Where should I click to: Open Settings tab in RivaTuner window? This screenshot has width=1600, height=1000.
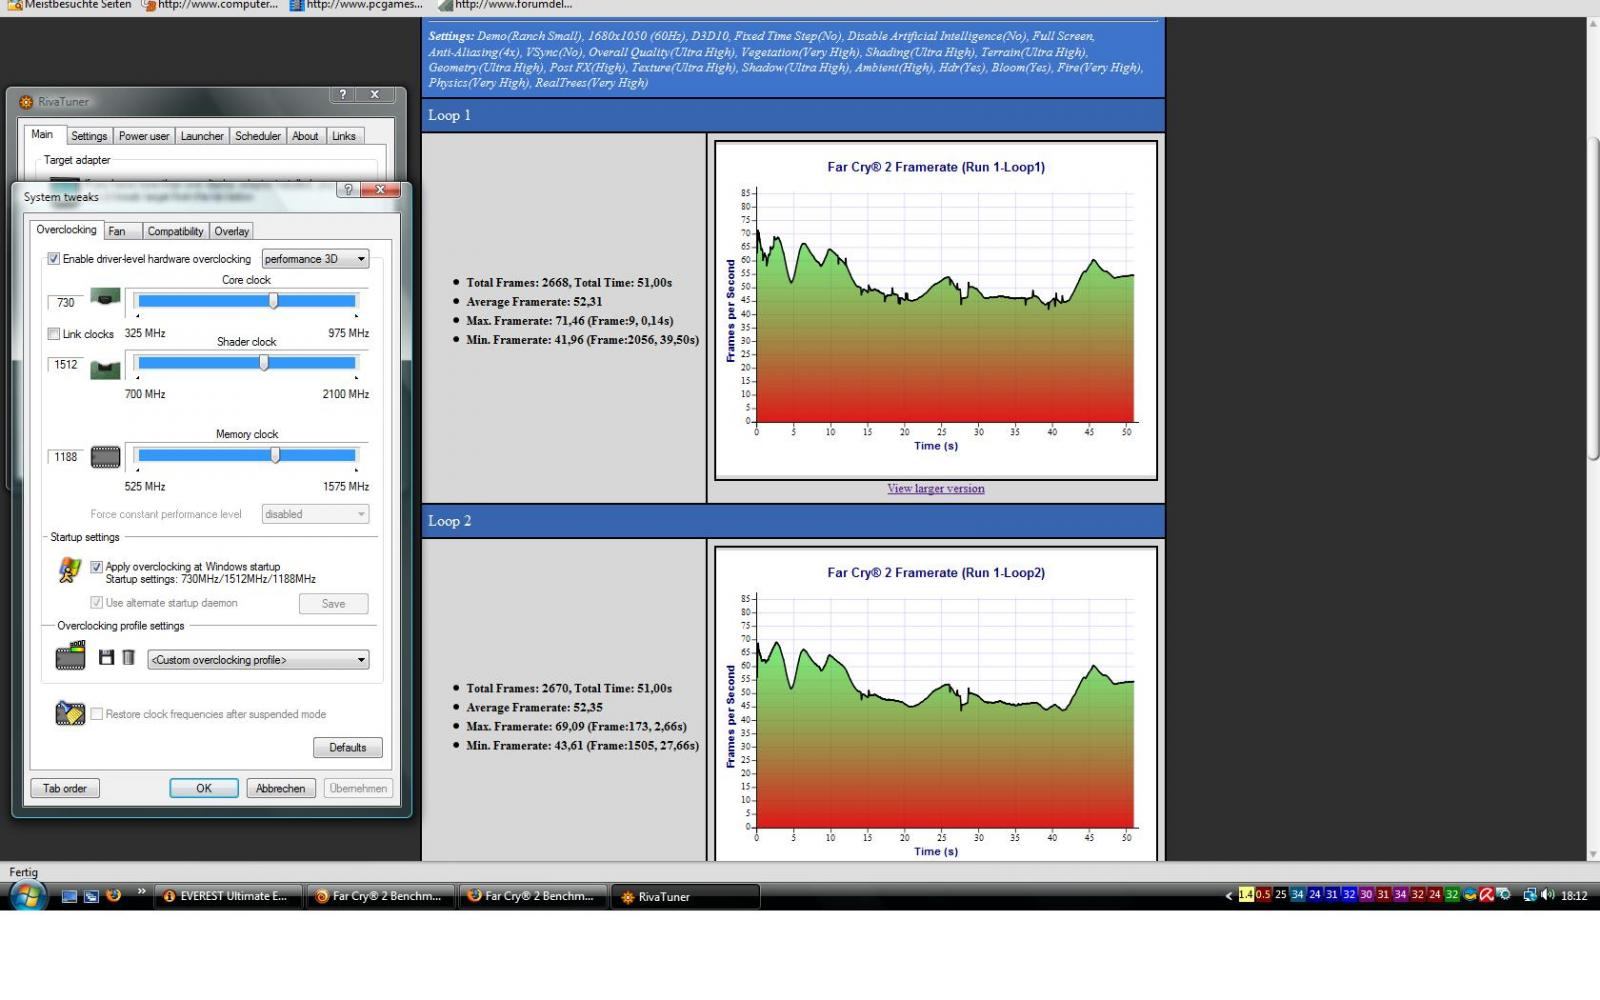[89, 136]
